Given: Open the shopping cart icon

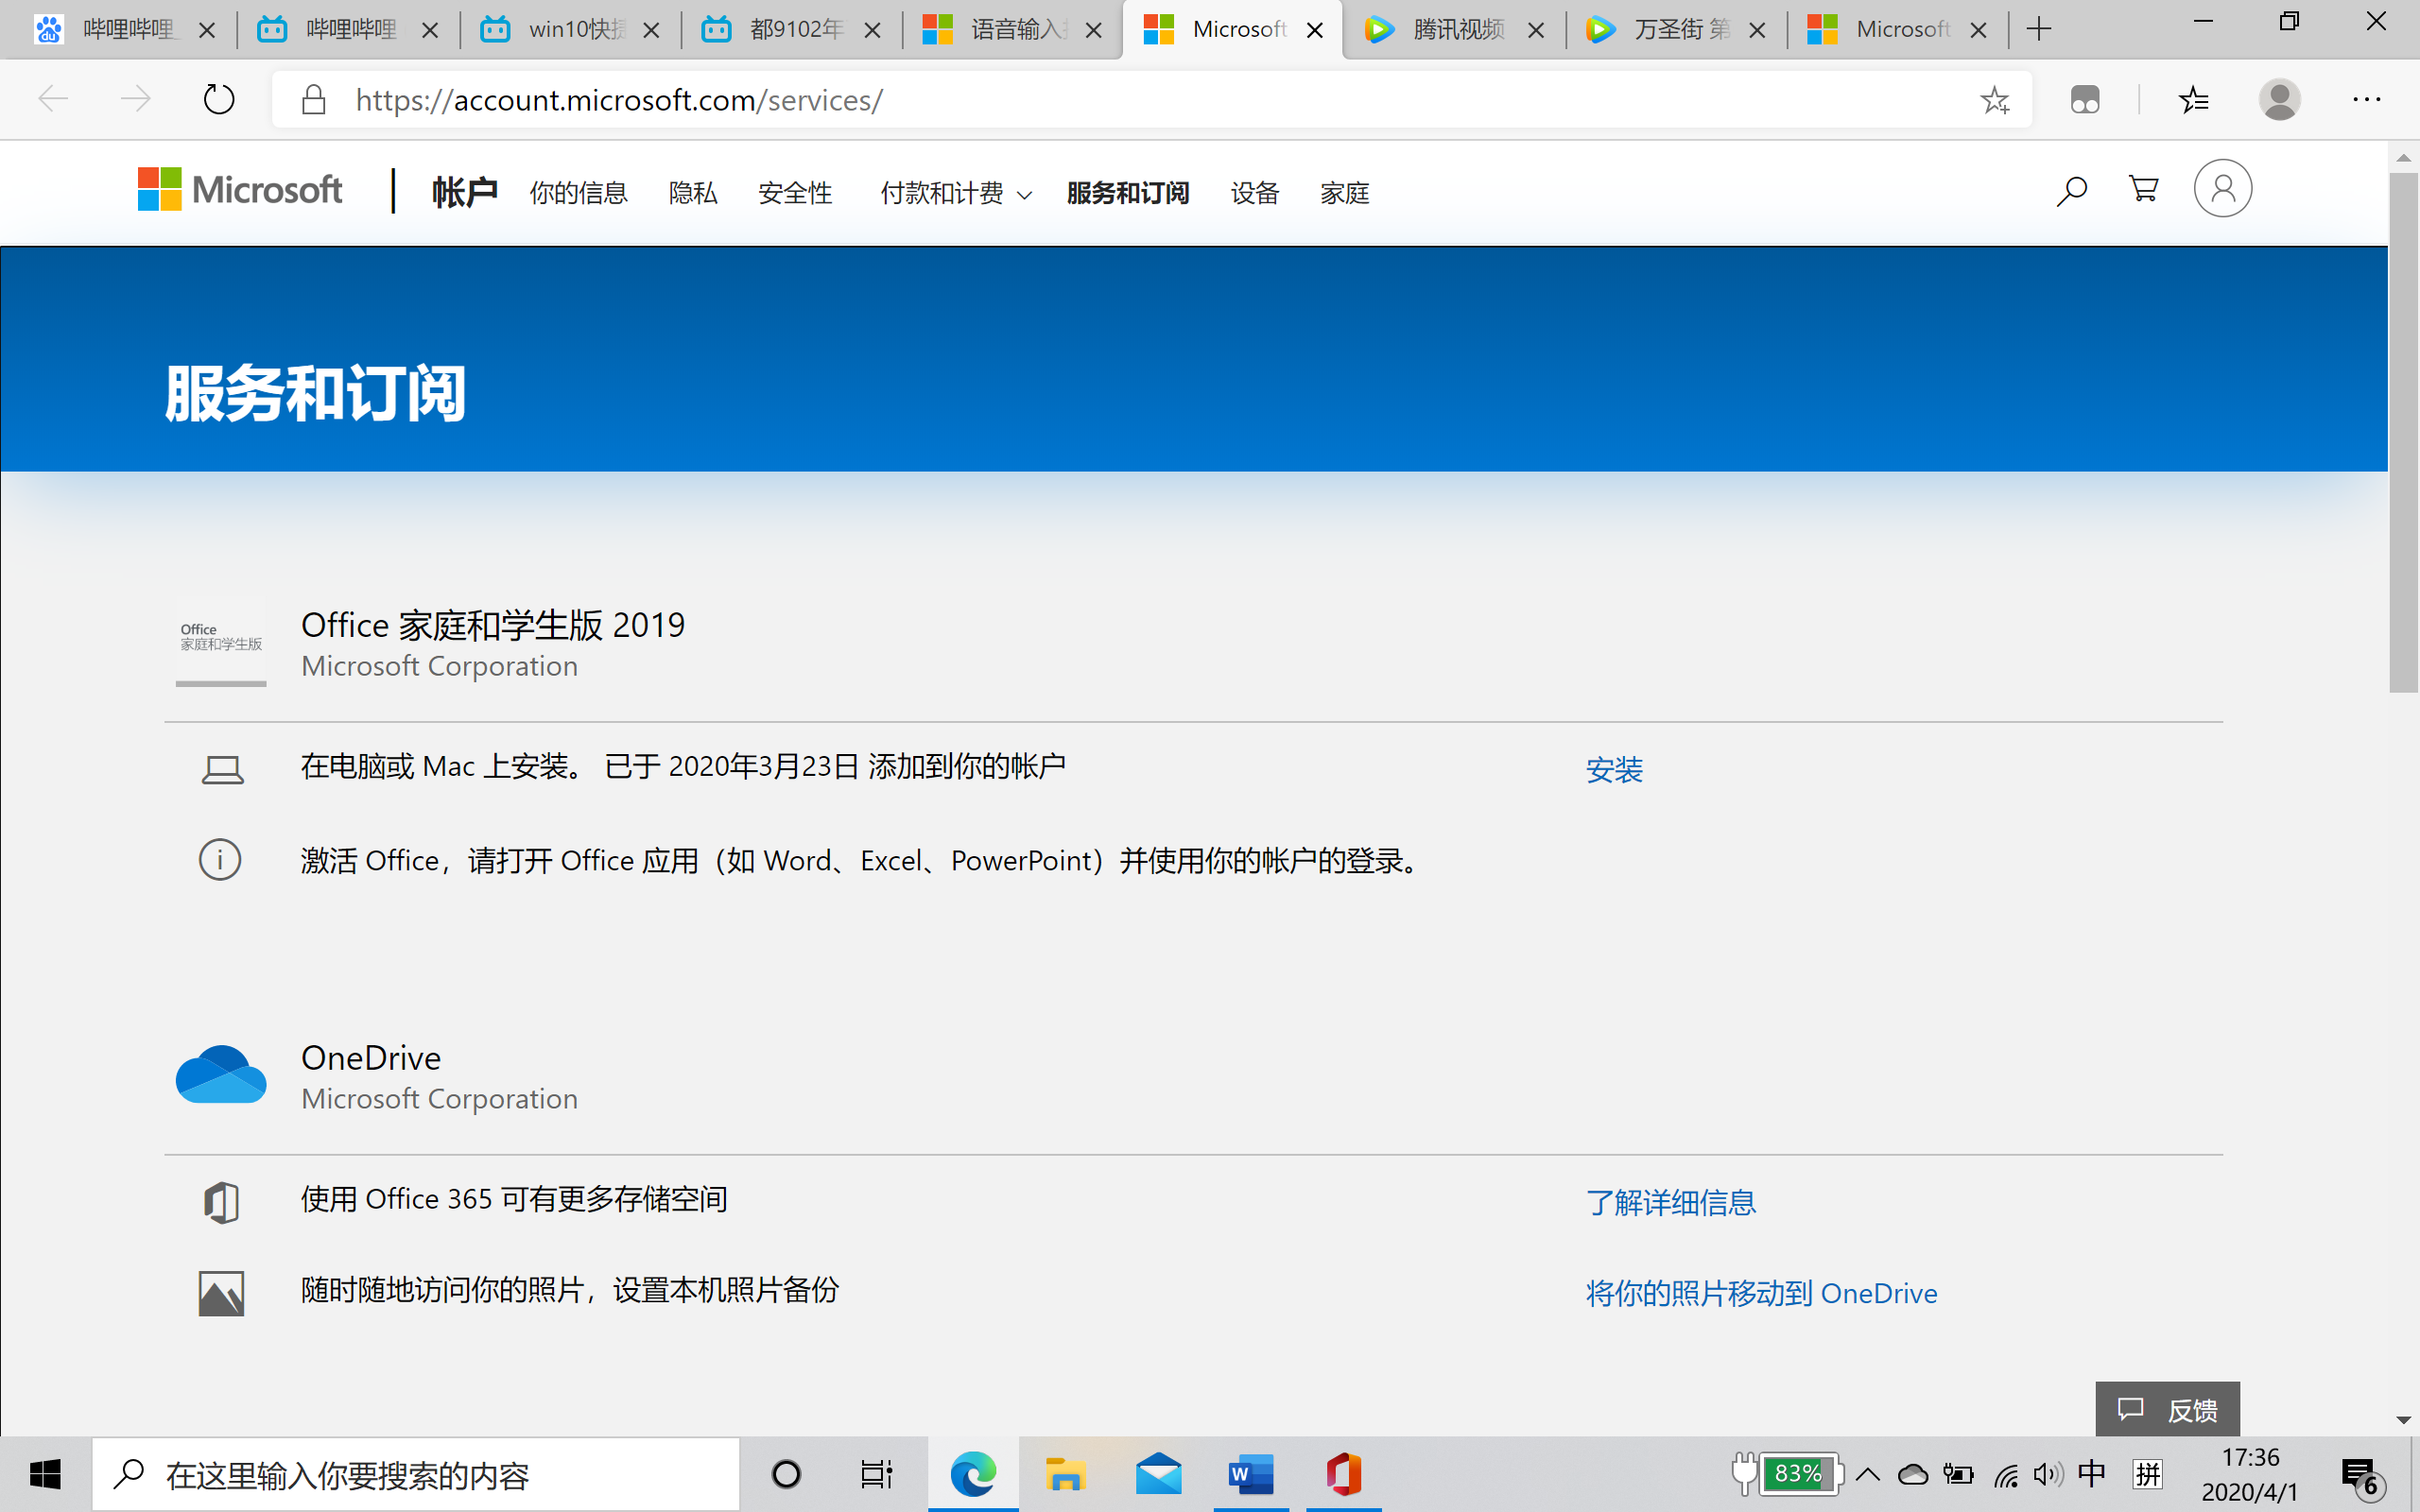Looking at the screenshot, I should click(x=2143, y=189).
